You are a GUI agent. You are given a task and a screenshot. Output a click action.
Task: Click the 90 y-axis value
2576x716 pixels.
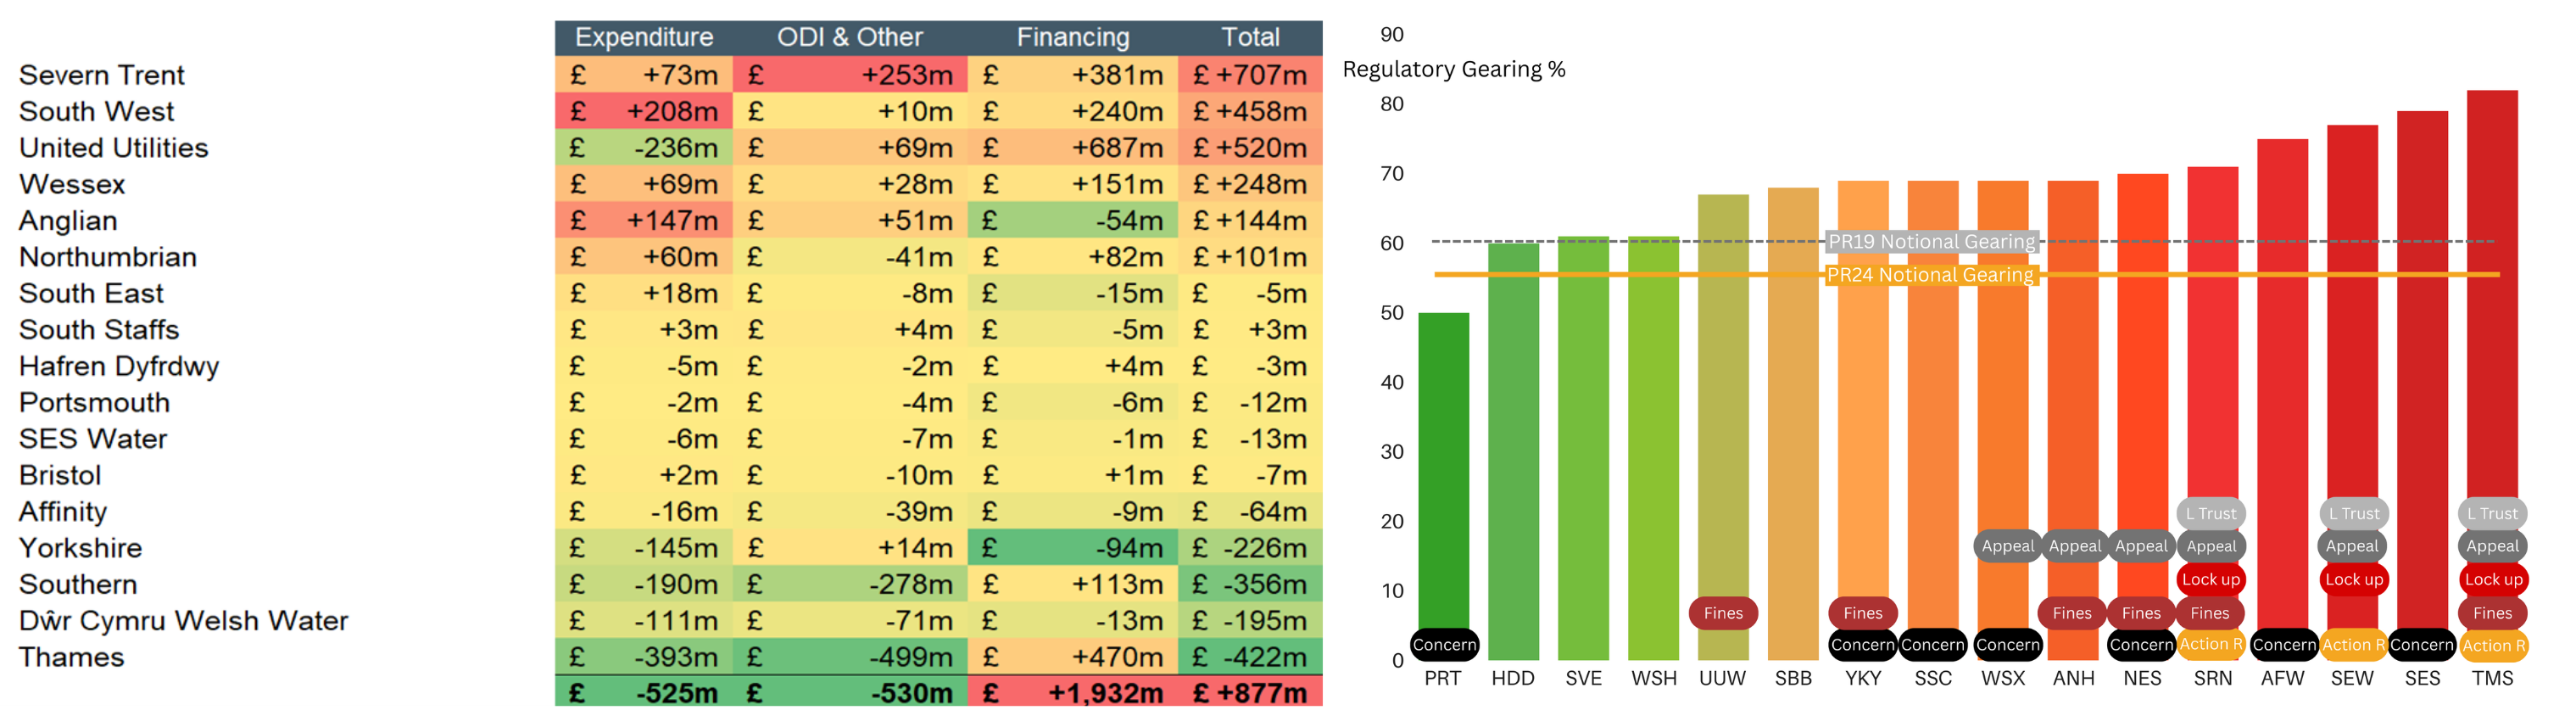pyautogui.click(x=1392, y=35)
